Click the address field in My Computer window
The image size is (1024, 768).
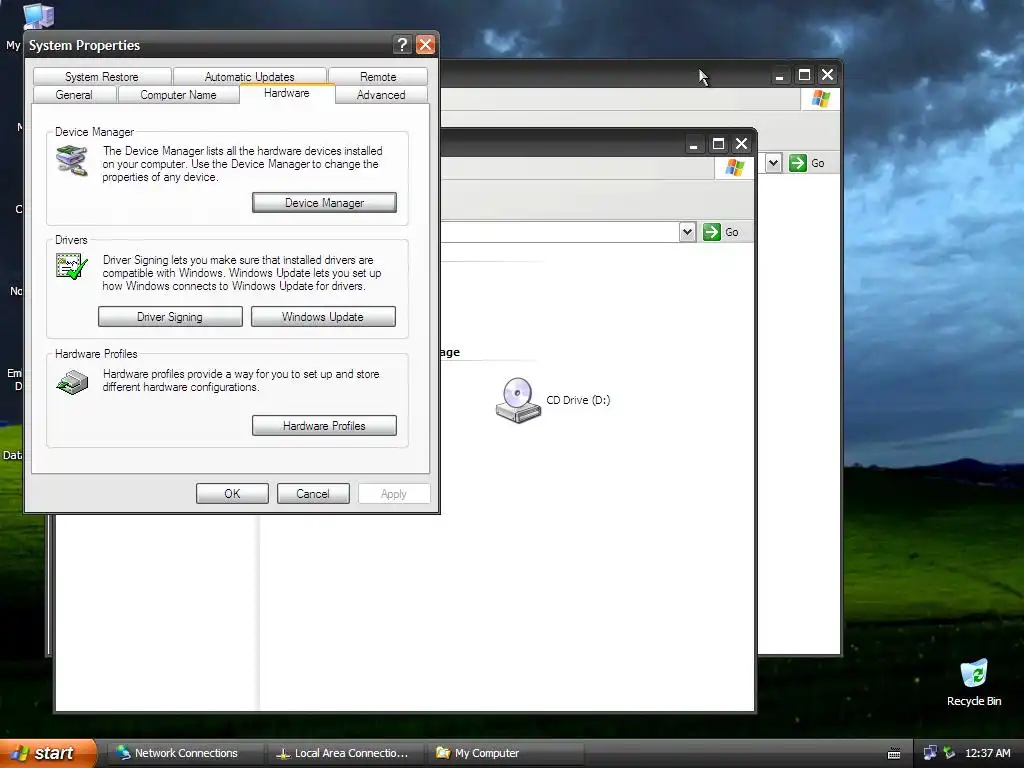[x=560, y=232]
